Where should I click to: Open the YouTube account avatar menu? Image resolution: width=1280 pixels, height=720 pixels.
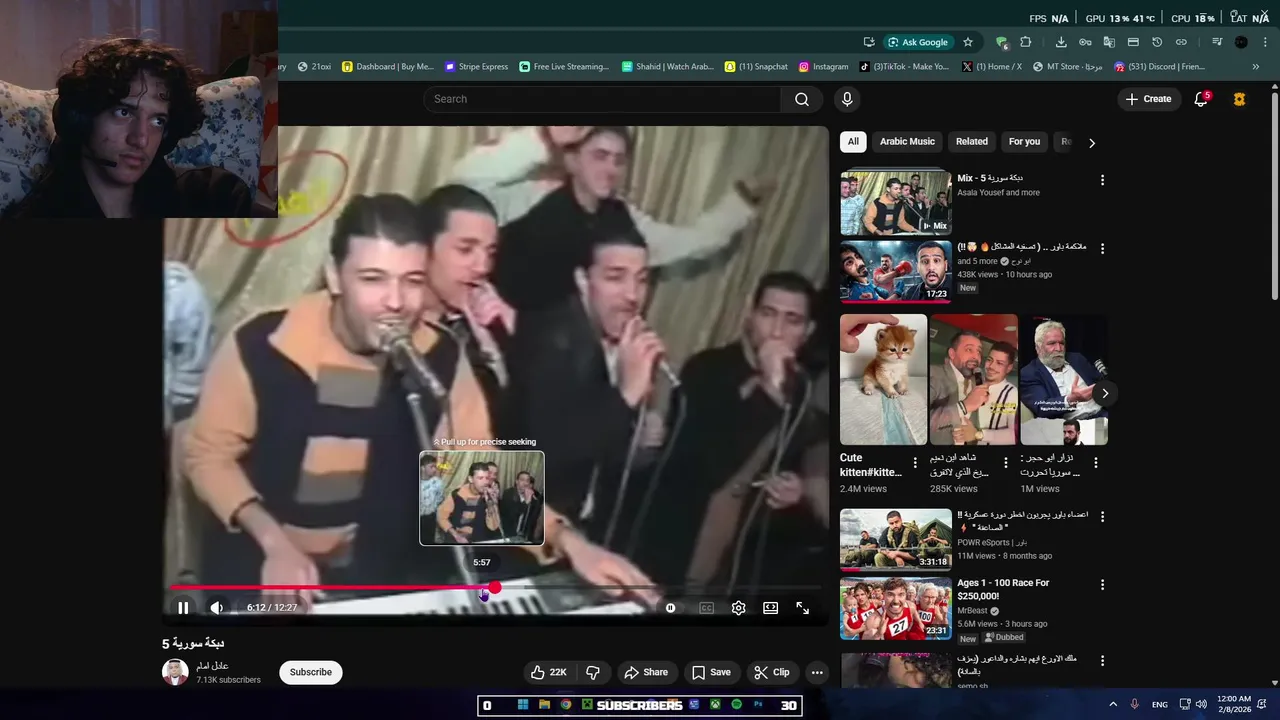(1239, 99)
